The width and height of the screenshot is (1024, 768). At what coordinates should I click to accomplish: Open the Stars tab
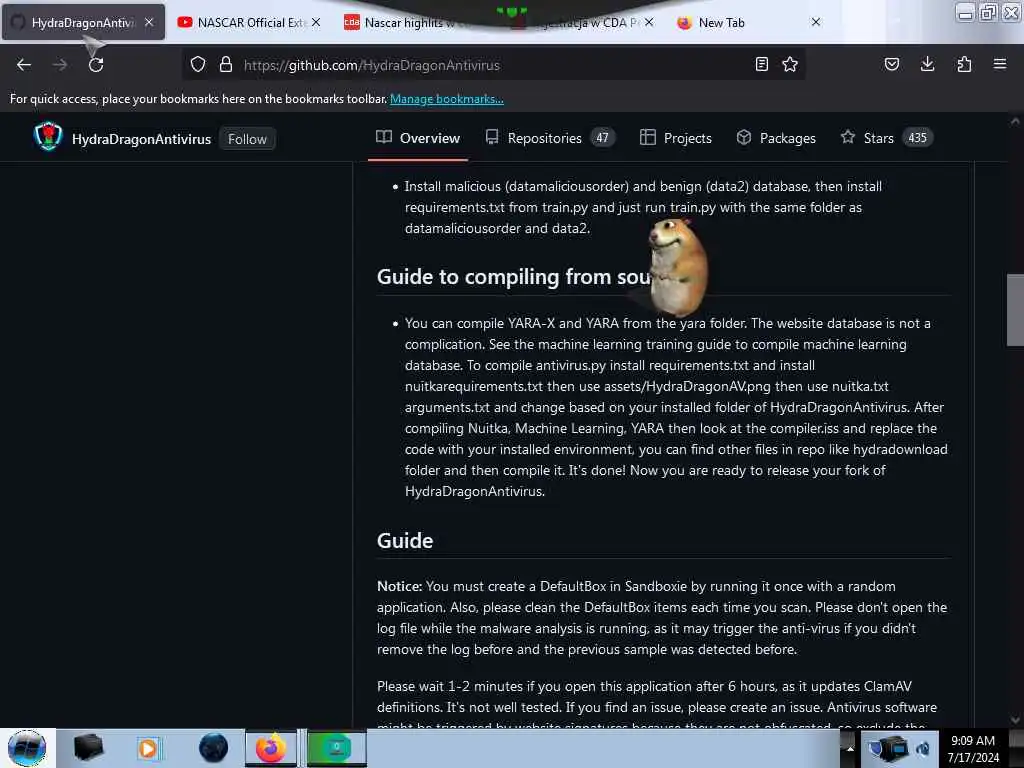point(886,138)
